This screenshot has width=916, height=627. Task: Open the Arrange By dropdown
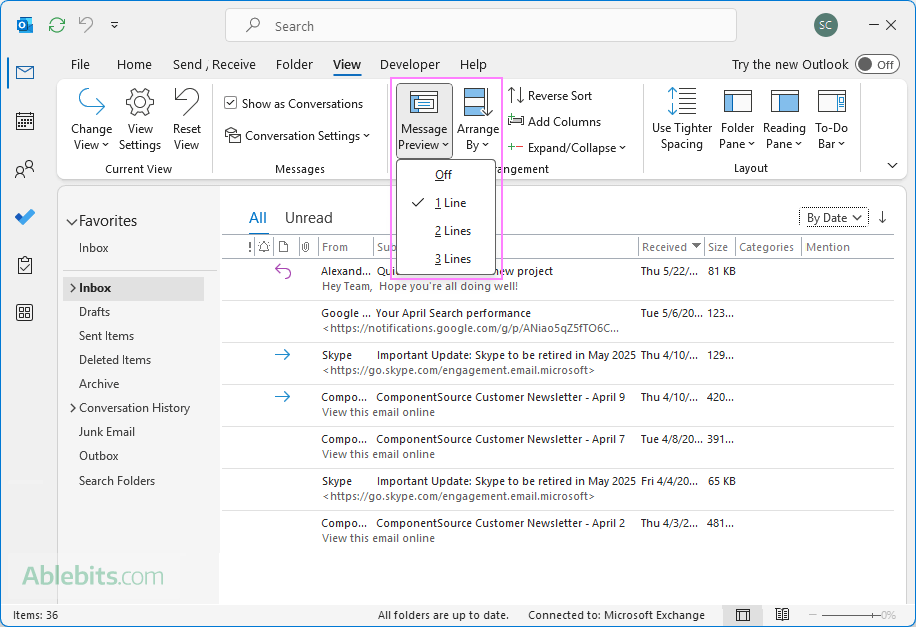[477, 119]
